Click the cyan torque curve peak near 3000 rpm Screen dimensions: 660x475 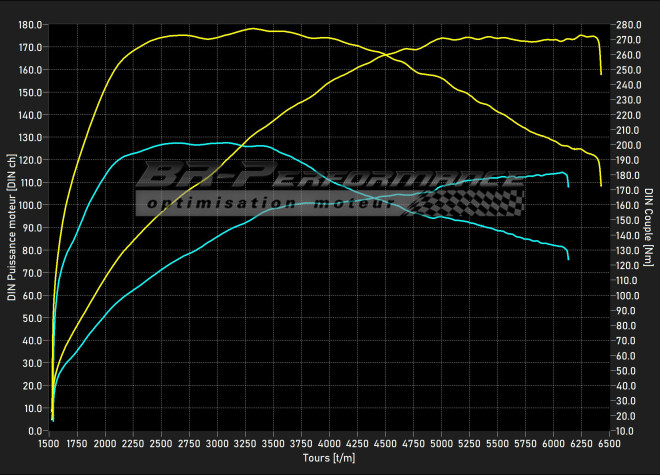[x=218, y=143]
